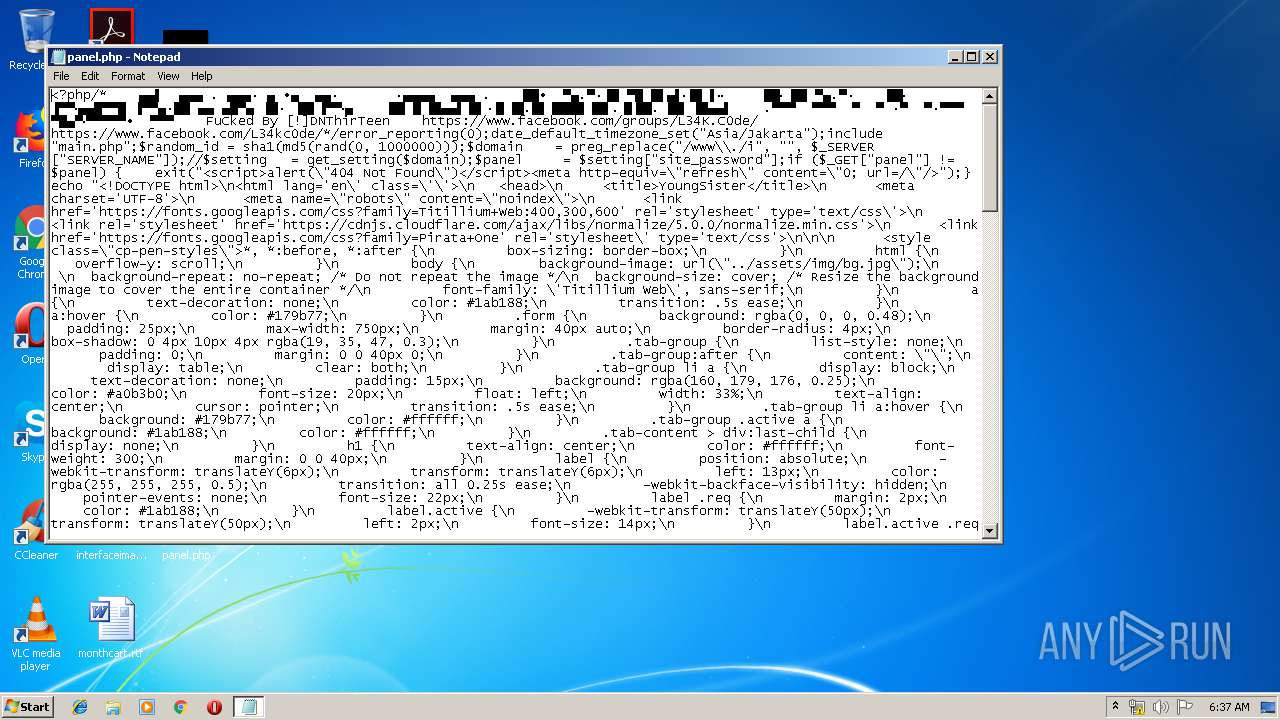Open the Start menu
Viewport: 1280px width, 720px height.
[x=27, y=707]
